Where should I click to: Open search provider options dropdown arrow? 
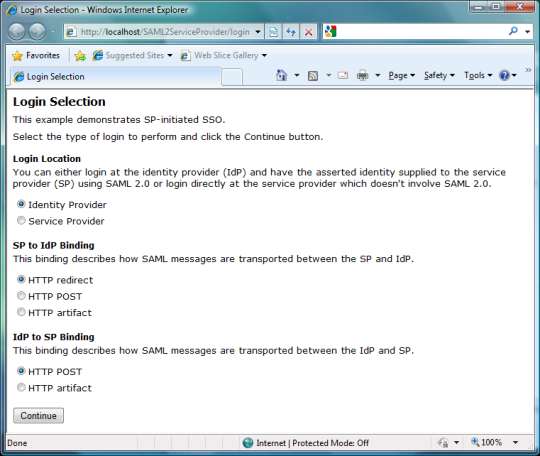tap(527, 32)
